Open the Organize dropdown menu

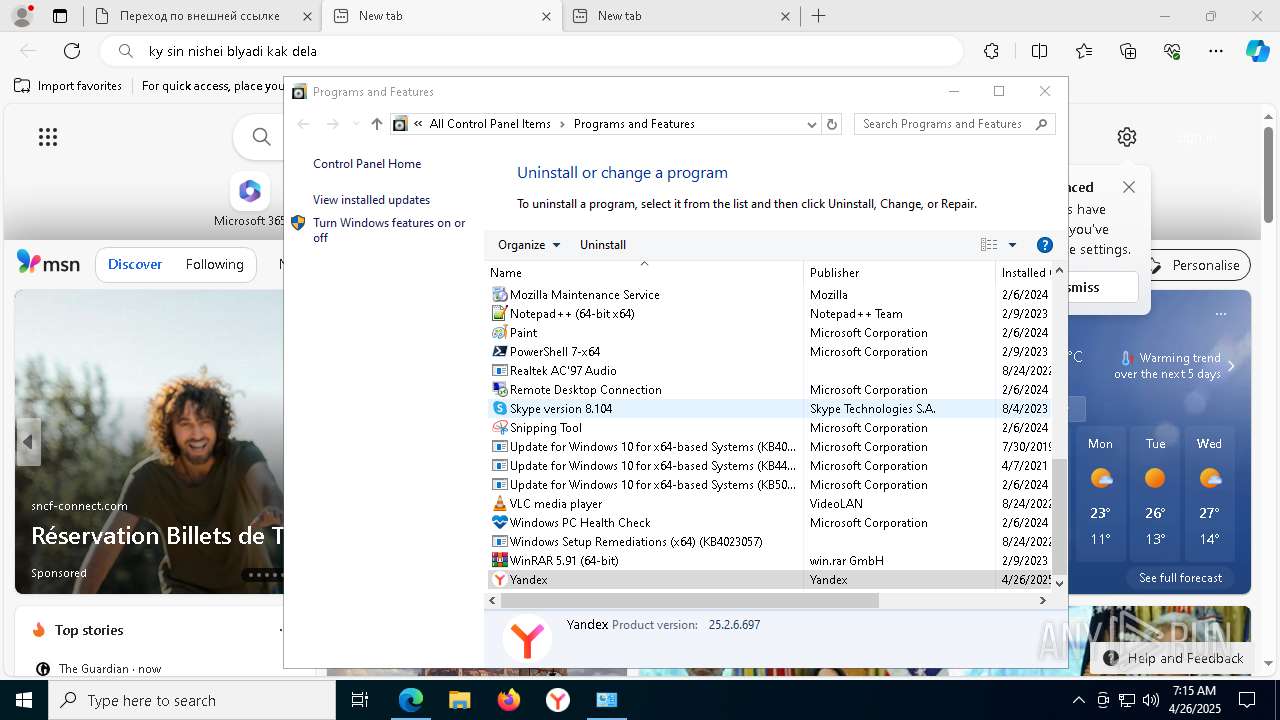529,245
